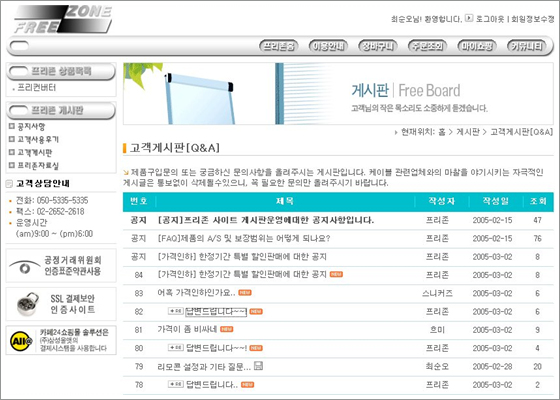Click the square bullet beside 공지사항
This screenshot has width=560, height=400.
coord(11,126)
